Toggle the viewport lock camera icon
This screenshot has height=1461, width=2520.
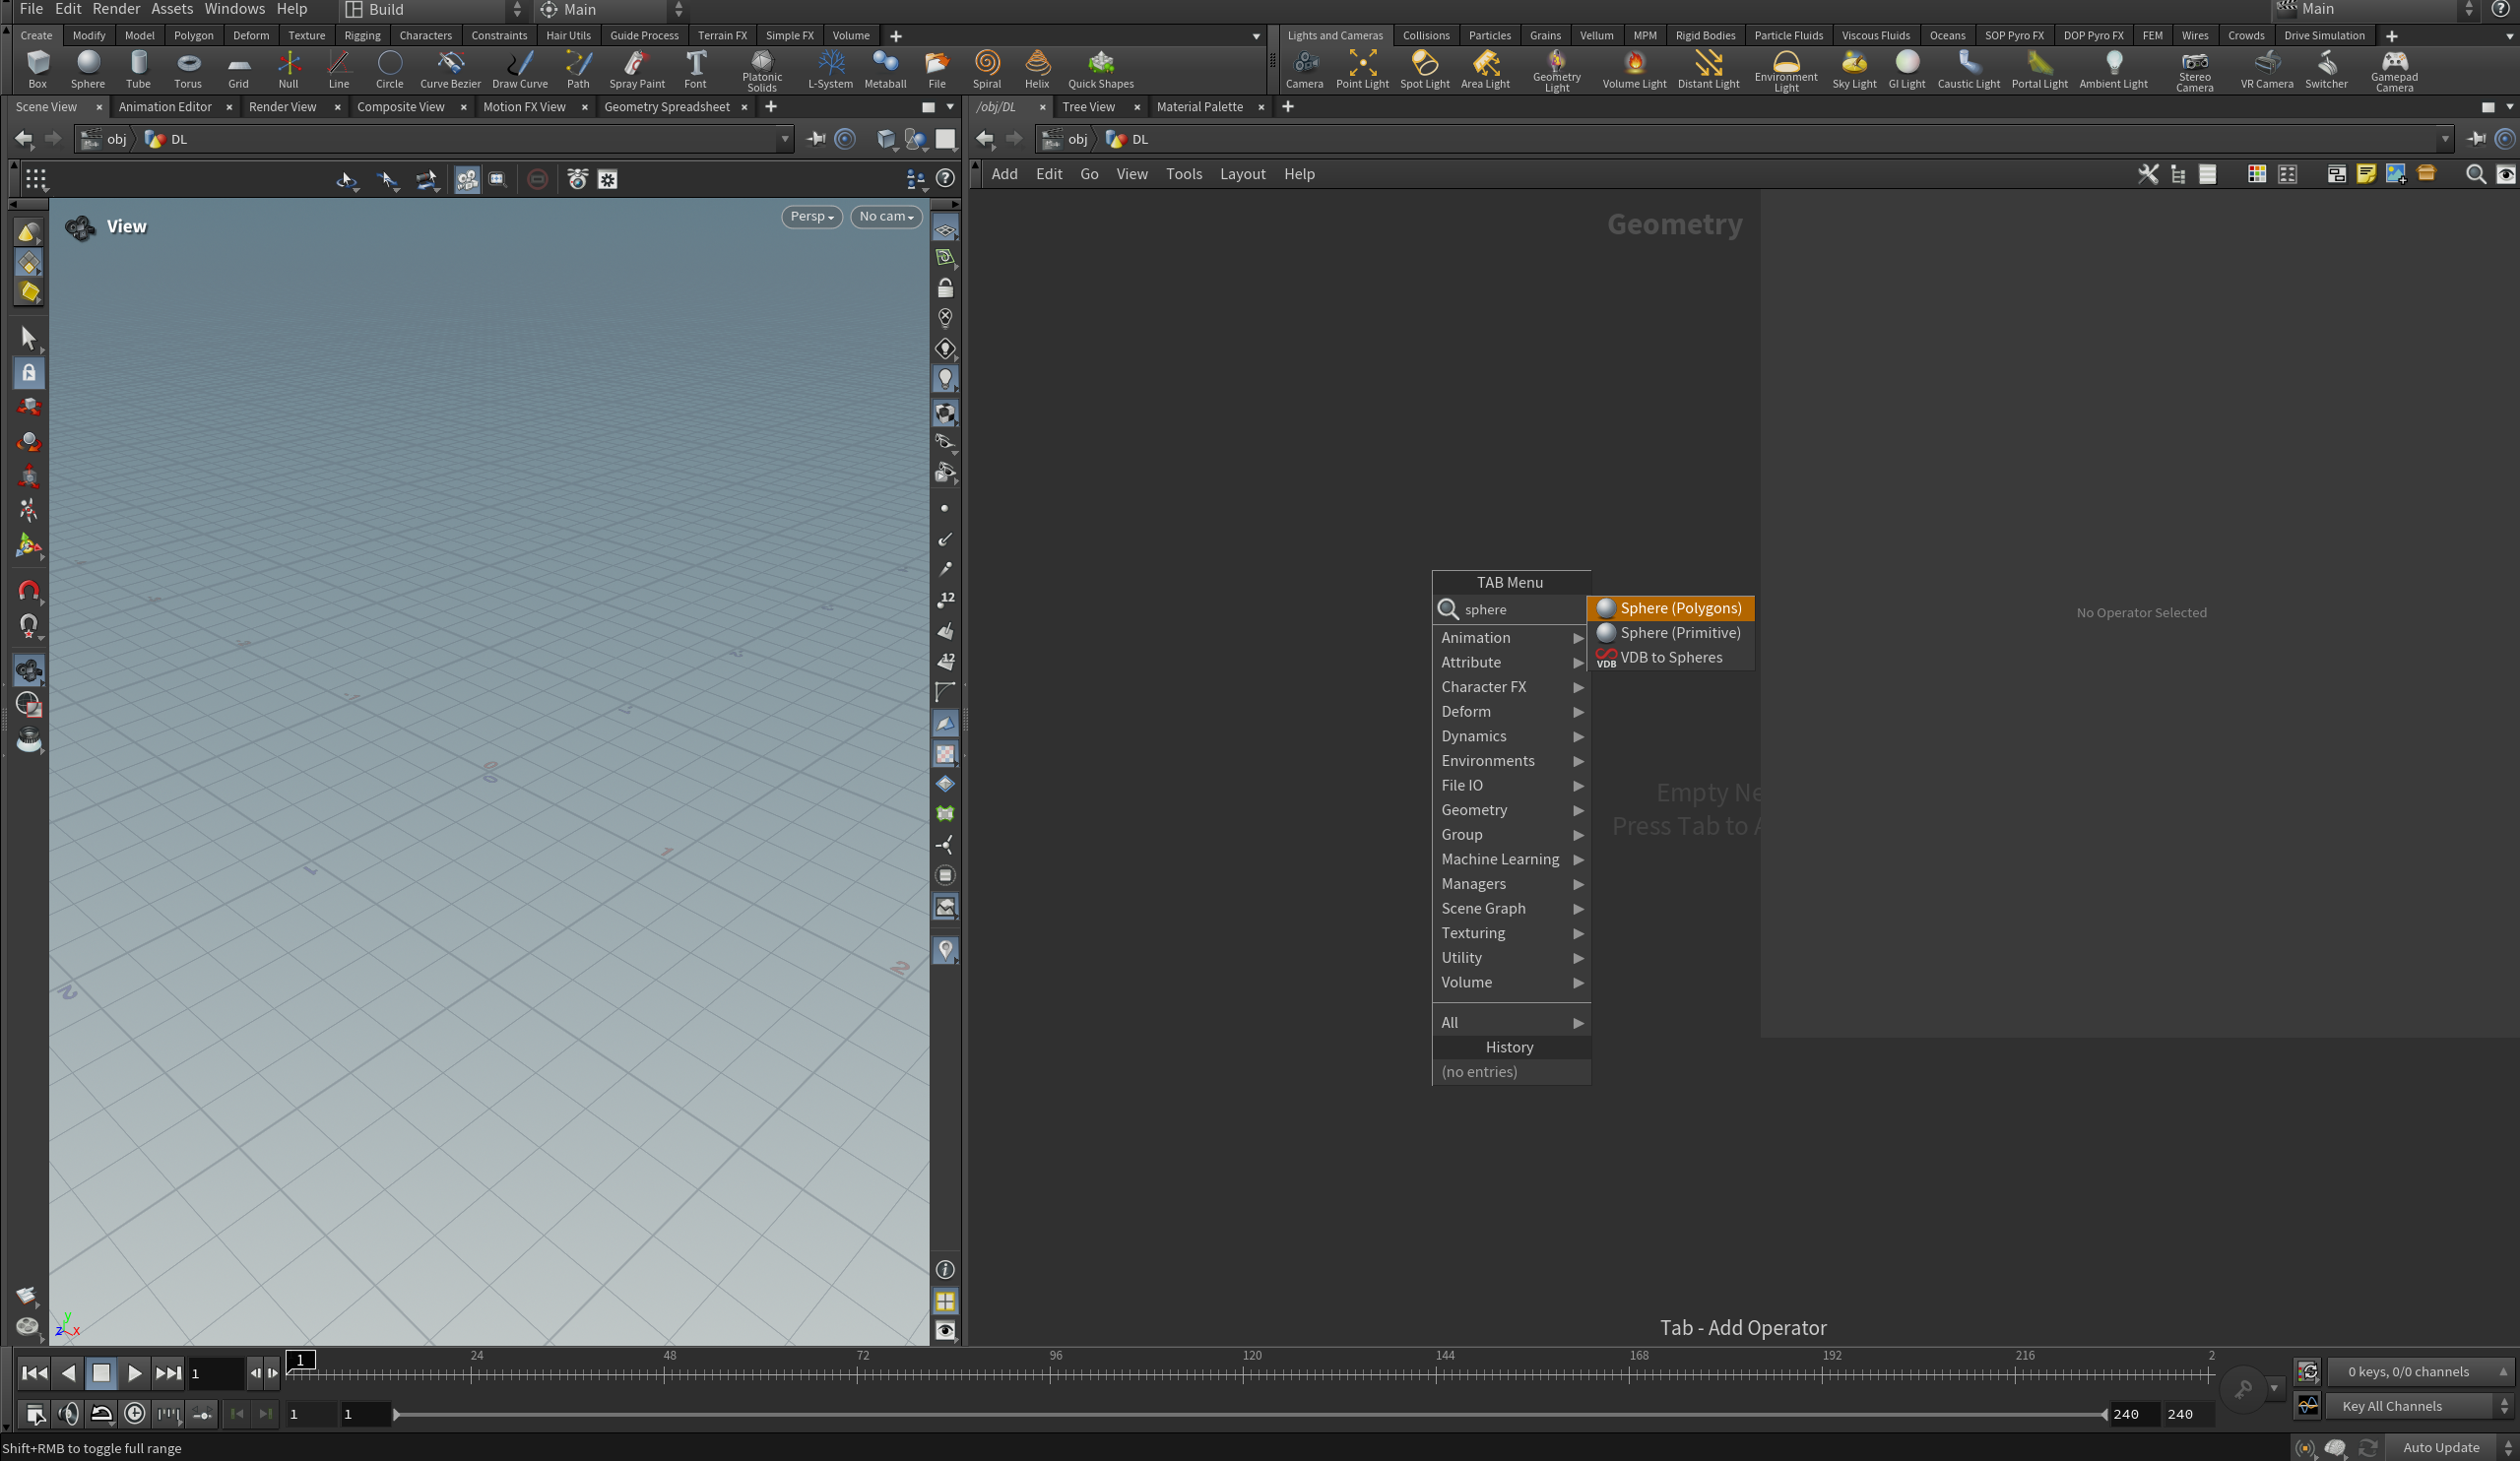coord(944,289)
